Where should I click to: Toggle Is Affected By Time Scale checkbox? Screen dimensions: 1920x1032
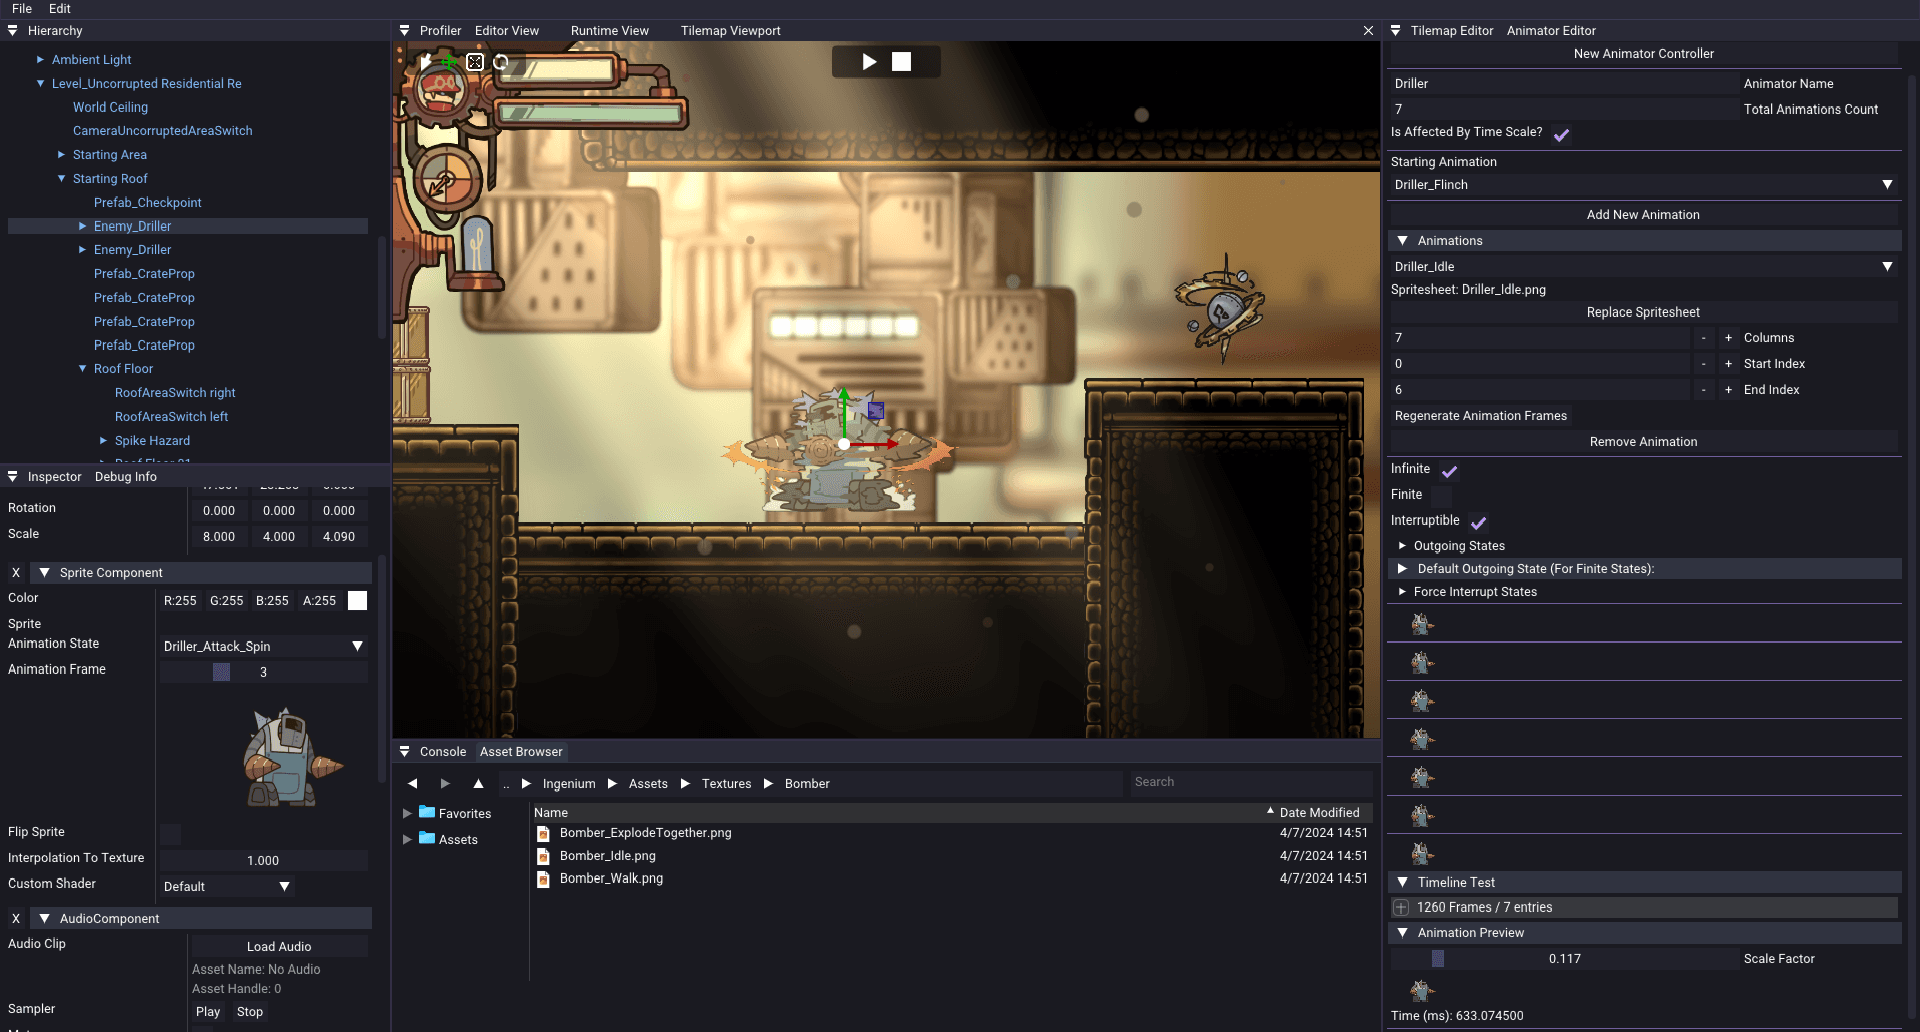(x=1561, y=134)
